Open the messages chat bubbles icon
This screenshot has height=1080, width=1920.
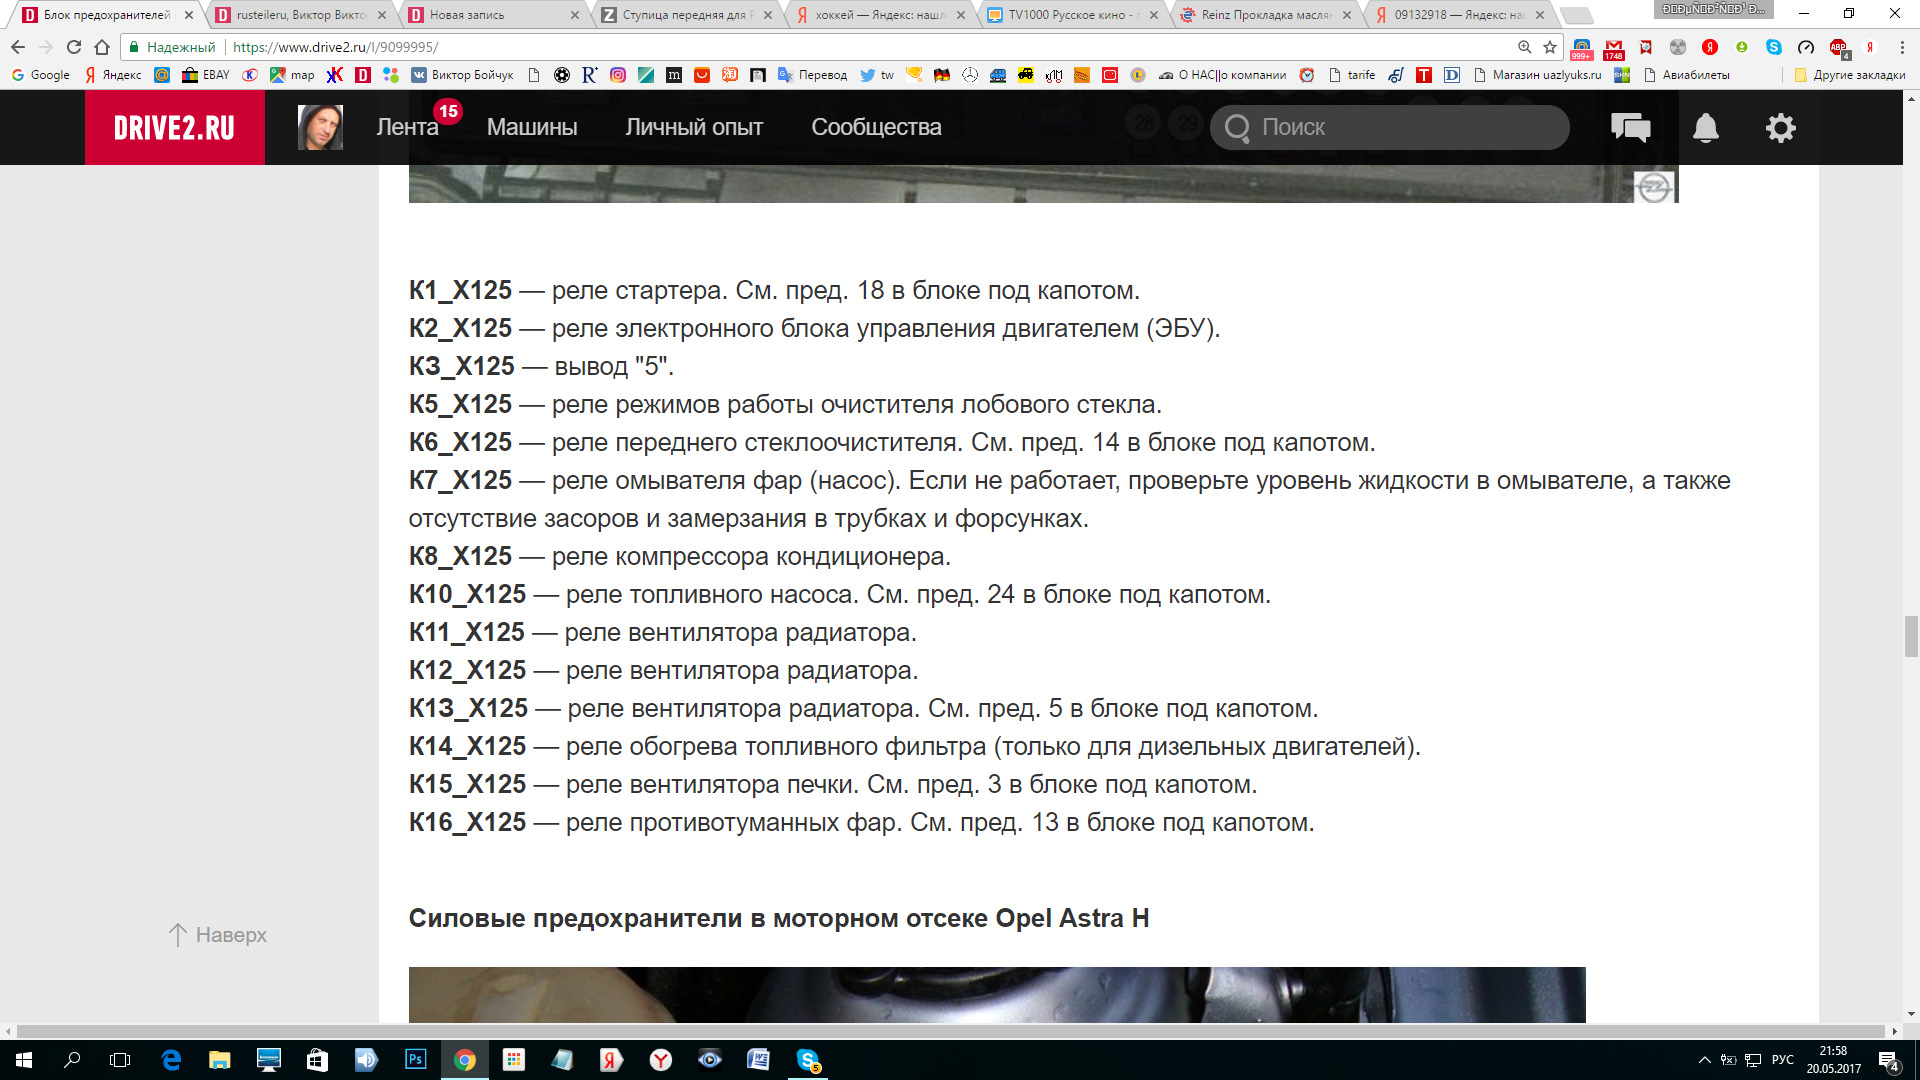click(1630, 128)
